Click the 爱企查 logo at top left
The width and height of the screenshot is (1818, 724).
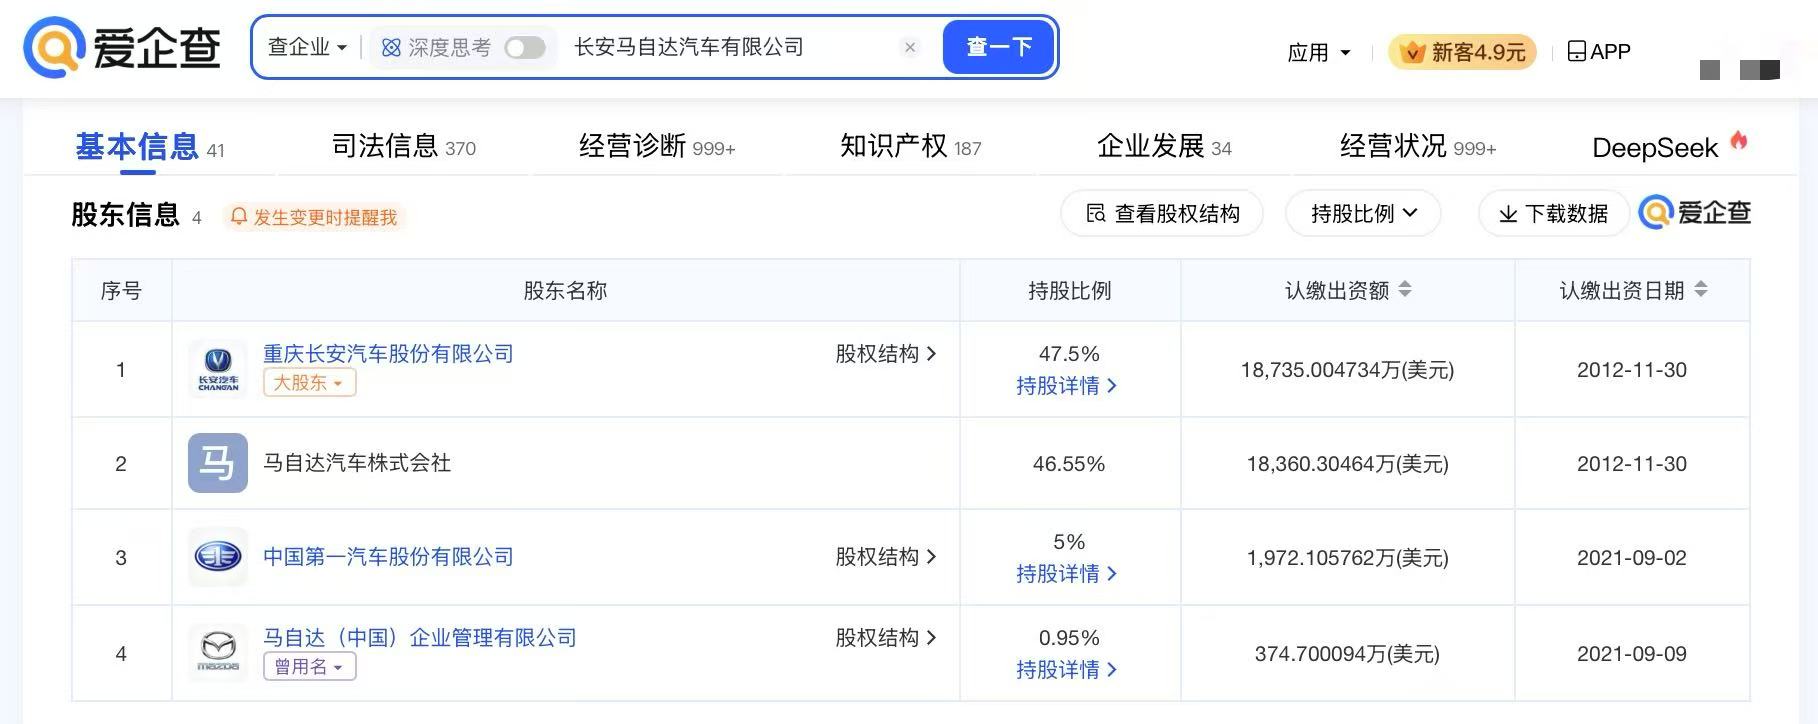122,47
